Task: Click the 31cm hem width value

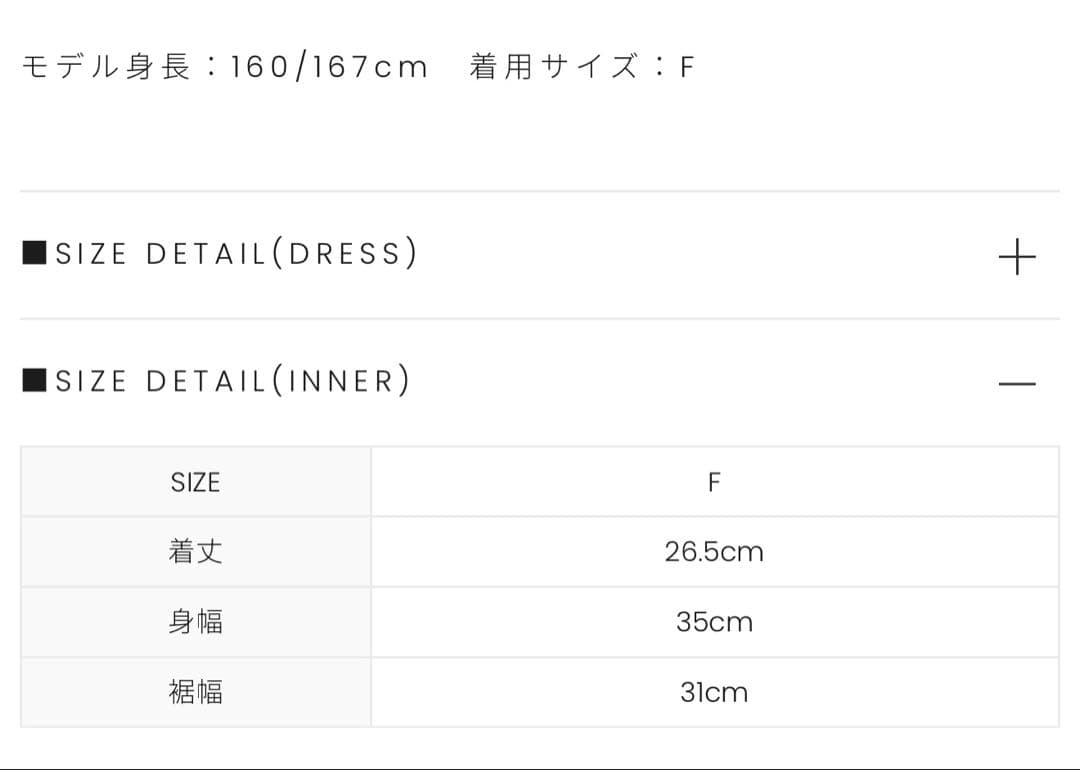Action: [x=714, y=692]
